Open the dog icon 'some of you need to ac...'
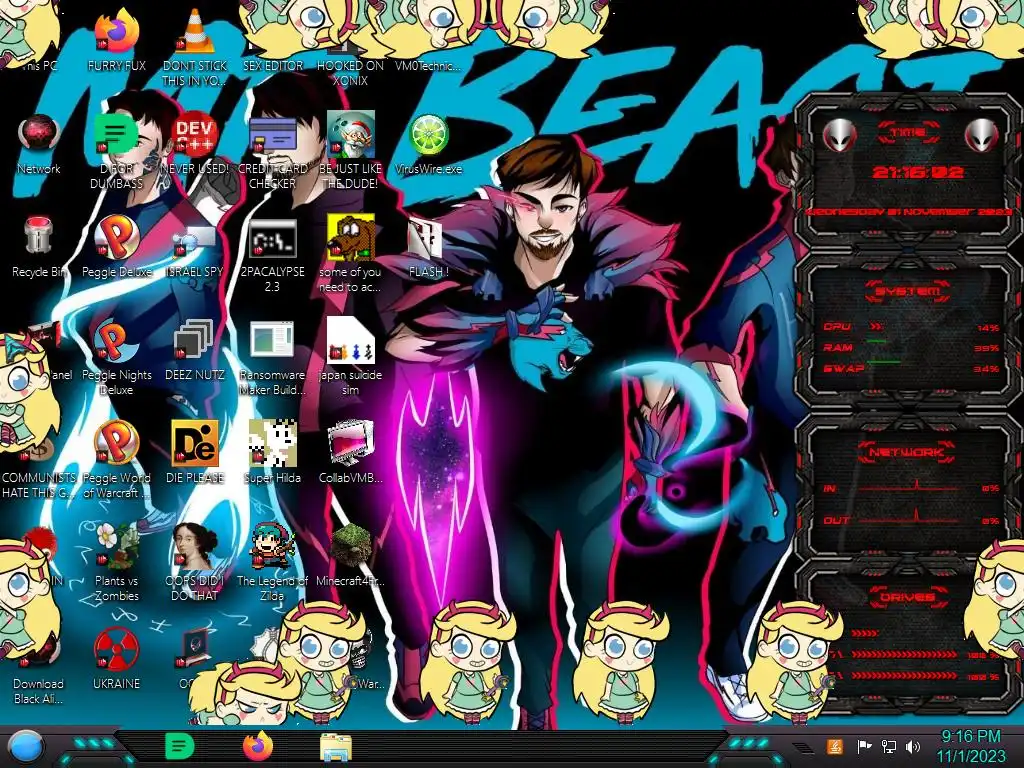Screen dimensions: 1024x768 point(350,238)
